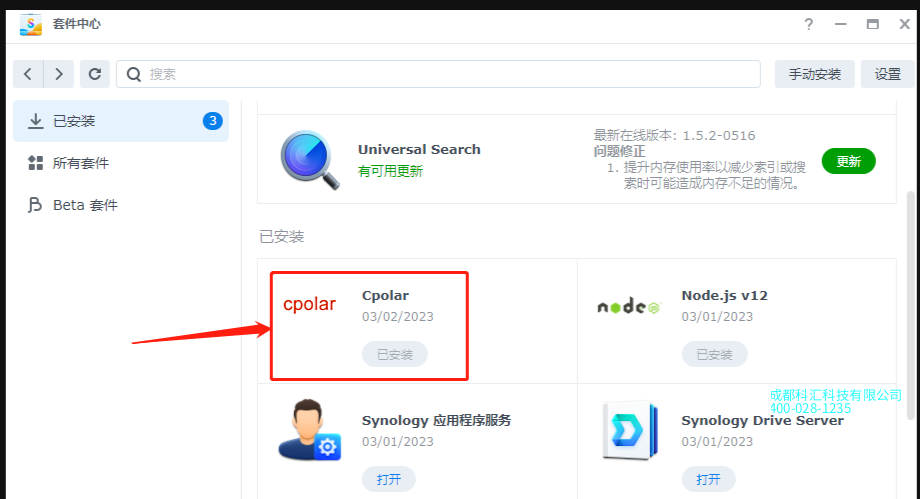Viewport: 920px width, 499px height.
Task: Open the help question mark
Action: [x=809, y=24]
